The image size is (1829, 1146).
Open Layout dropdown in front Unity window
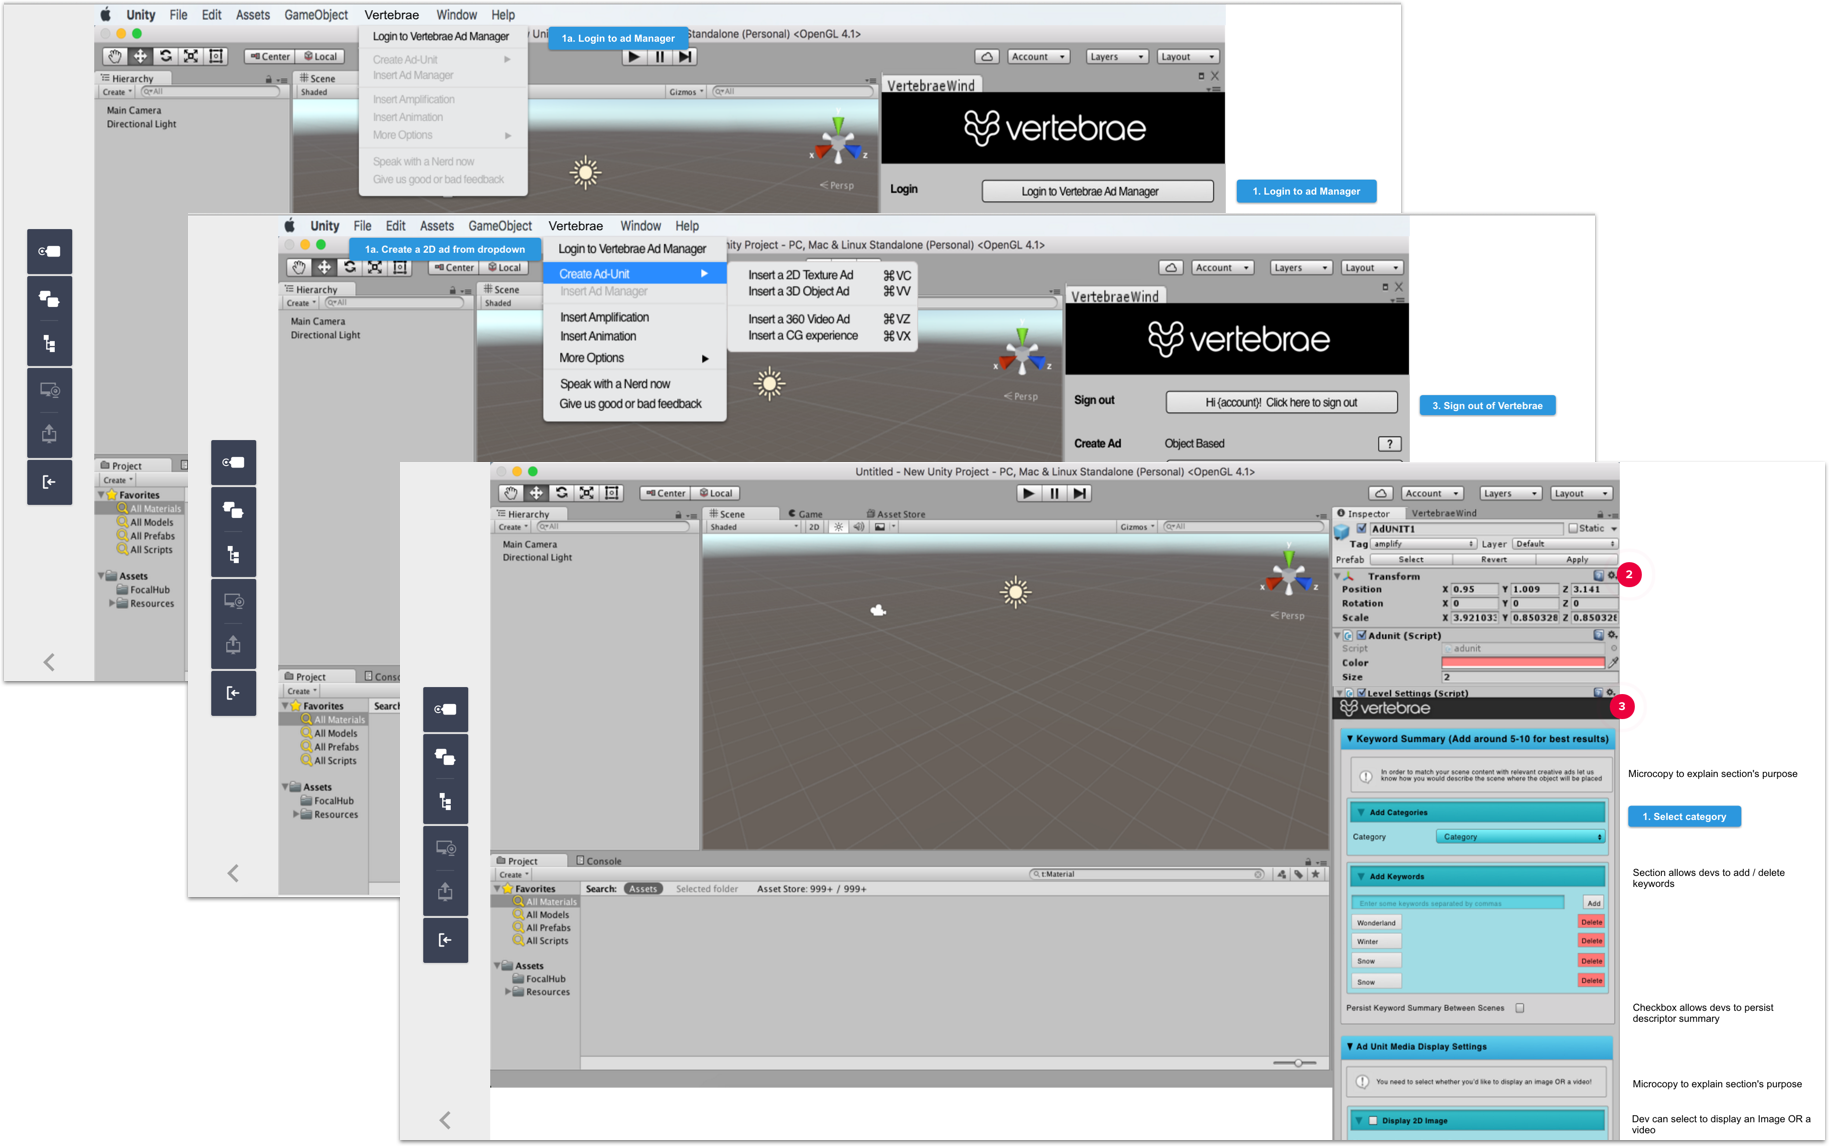click(x=1582, y=493)
